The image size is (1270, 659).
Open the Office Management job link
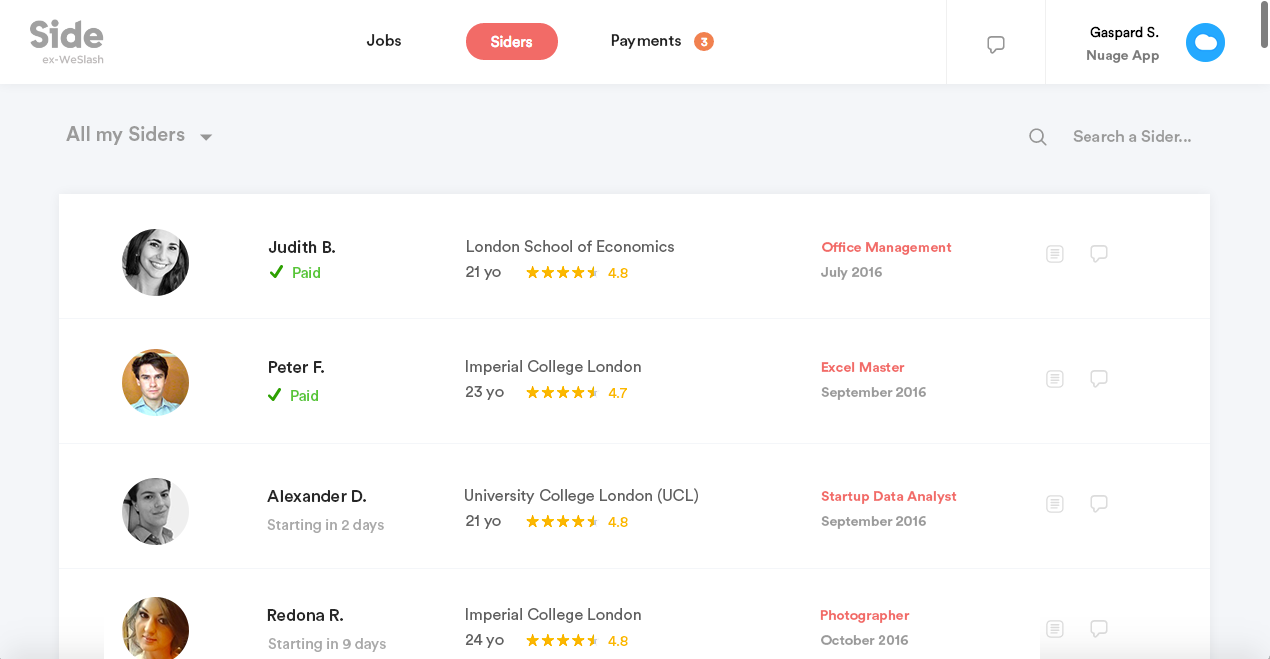pyautogui.click(x=886, y=247)
